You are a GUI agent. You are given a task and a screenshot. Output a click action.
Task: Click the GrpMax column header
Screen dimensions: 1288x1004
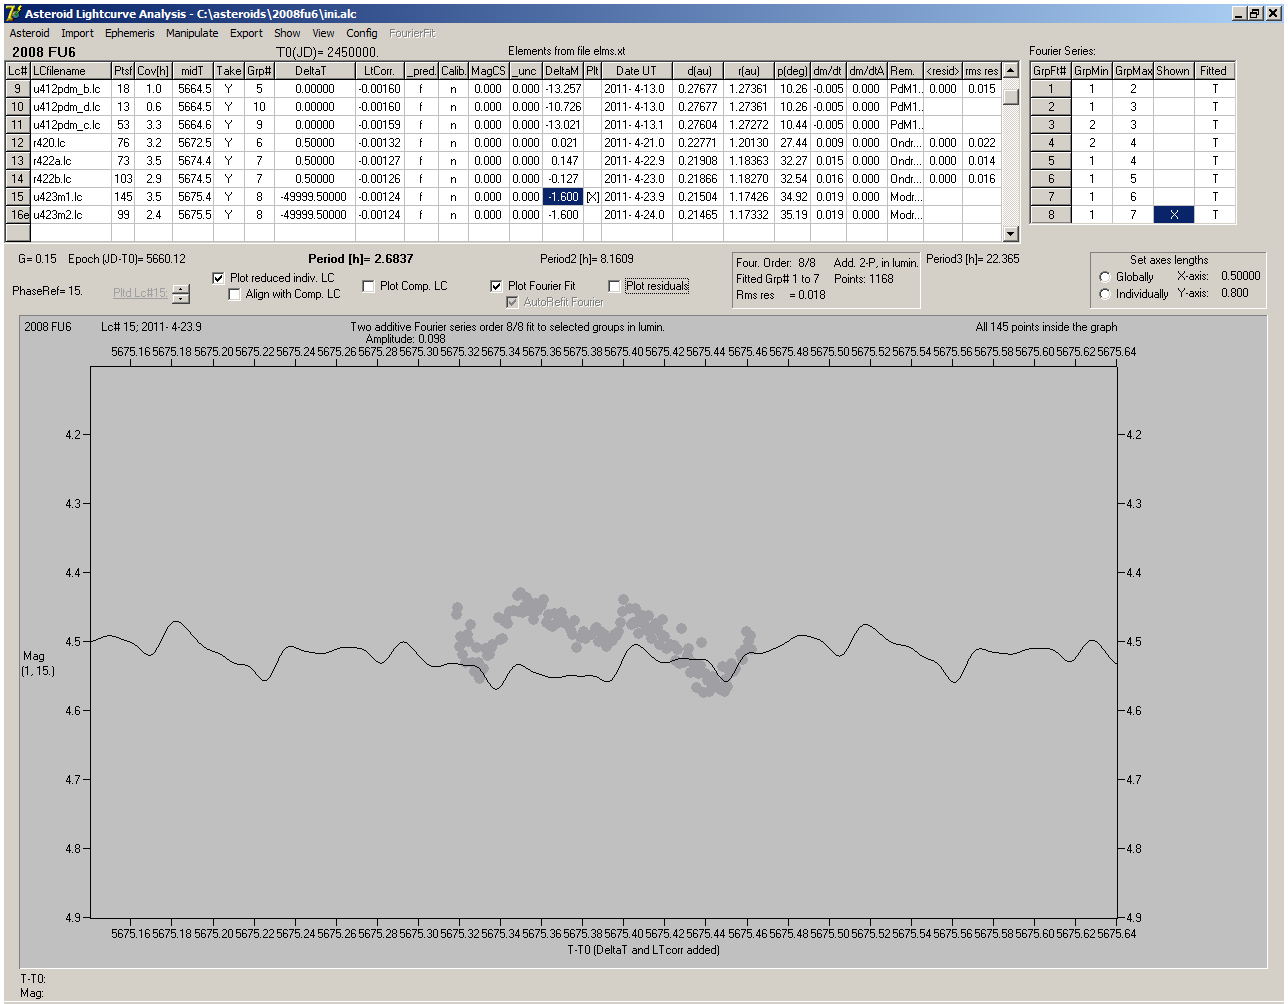click(x=1133, y=71)
